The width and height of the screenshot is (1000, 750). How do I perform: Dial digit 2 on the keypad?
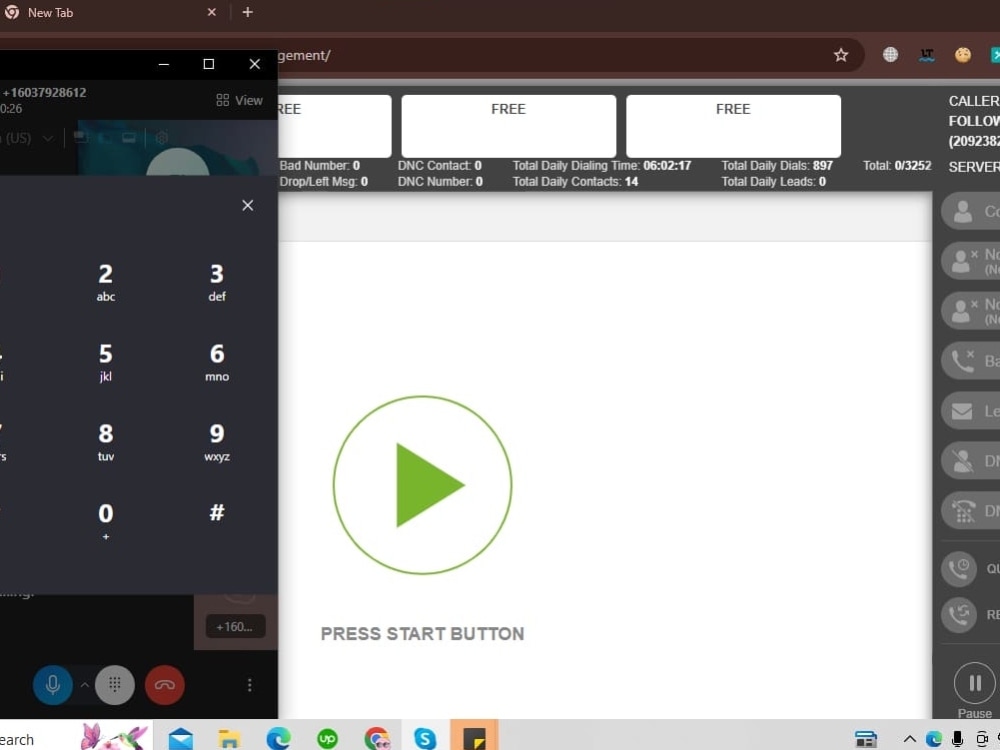pyautogui.click(x=106, y=282)
